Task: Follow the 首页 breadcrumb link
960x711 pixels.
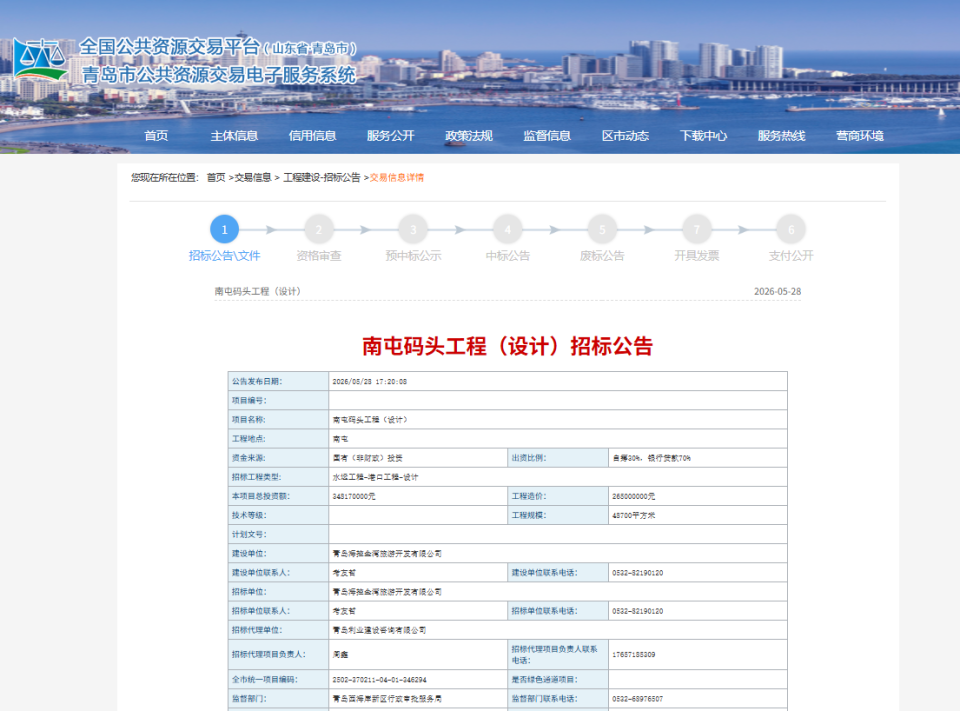Action: pyautogui.click(x=216, y=178)
